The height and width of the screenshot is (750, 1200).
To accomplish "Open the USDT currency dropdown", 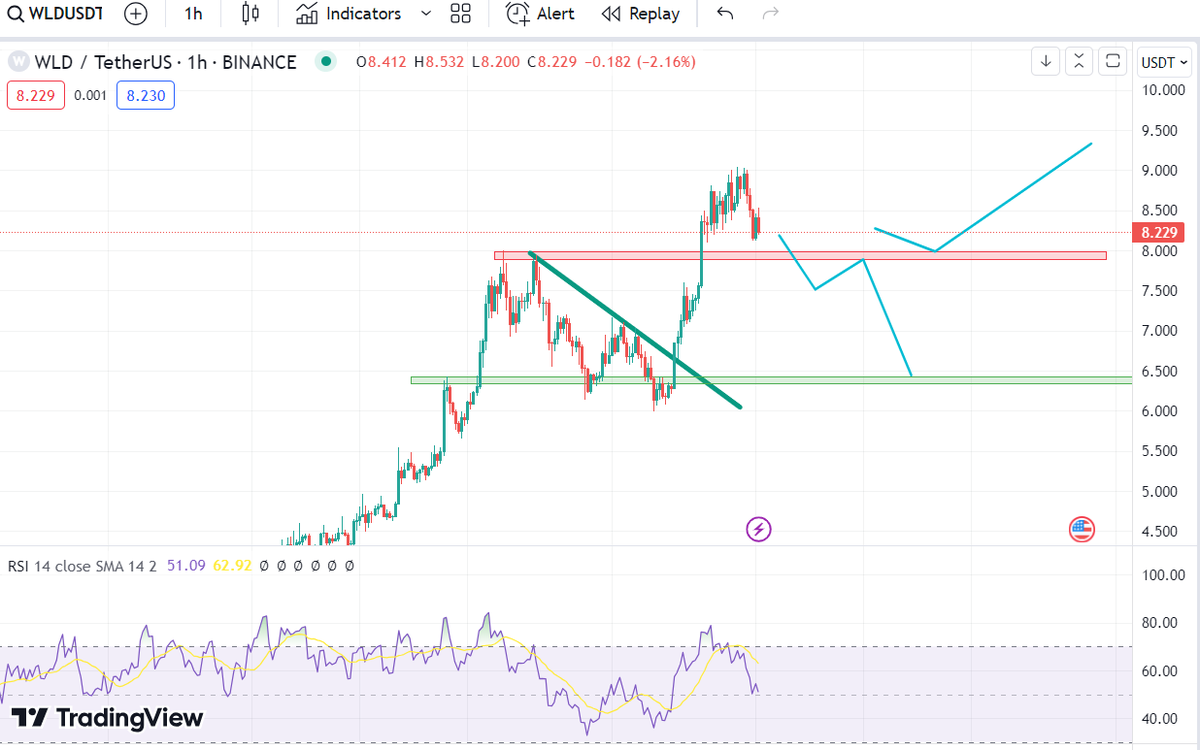I will tap(1164, 62).
